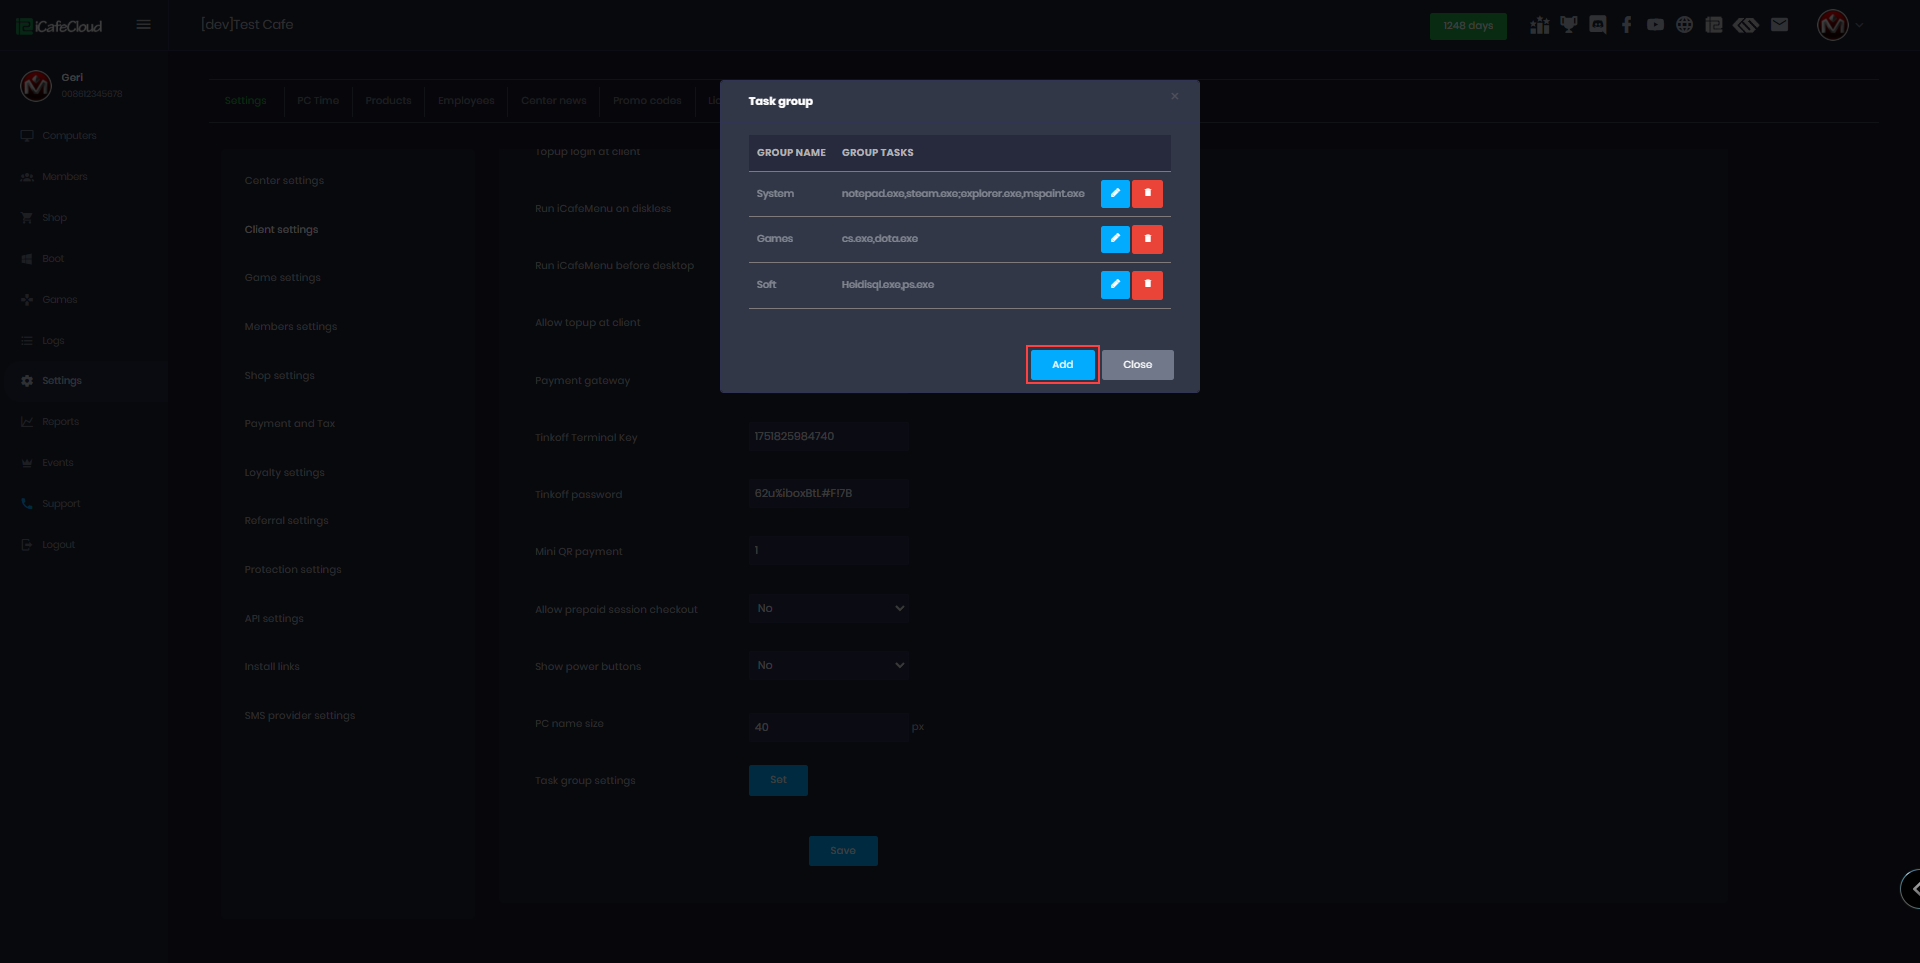The height and width of the screenshot is (963, 1920).
Task: Focus the Mini QR payment field
Action: (829, 551)
